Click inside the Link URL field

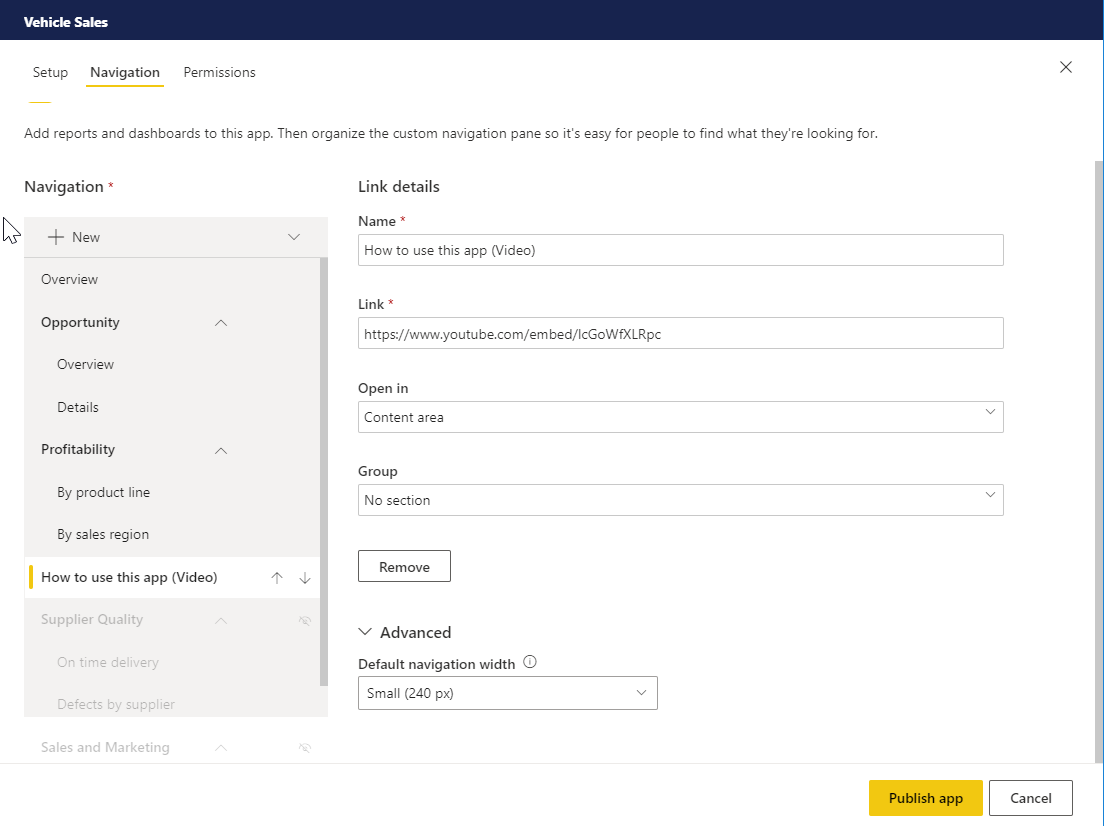[x=680, y=332]
